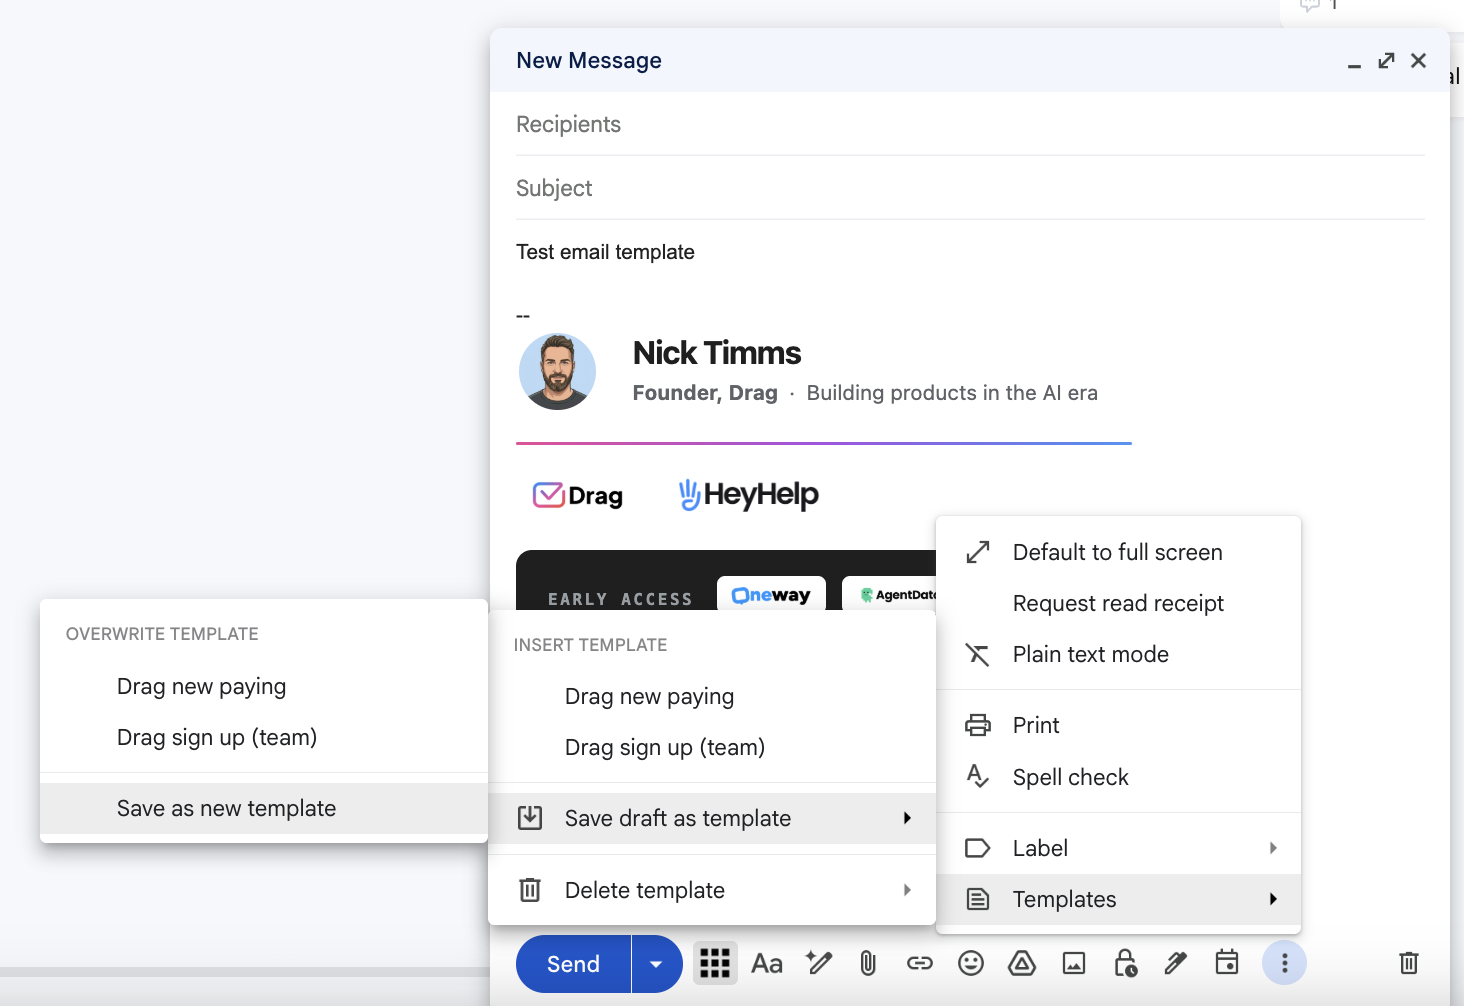Close the New Message window
This screenshot has width=1464, height=1006.
(x=1418, y=61)
